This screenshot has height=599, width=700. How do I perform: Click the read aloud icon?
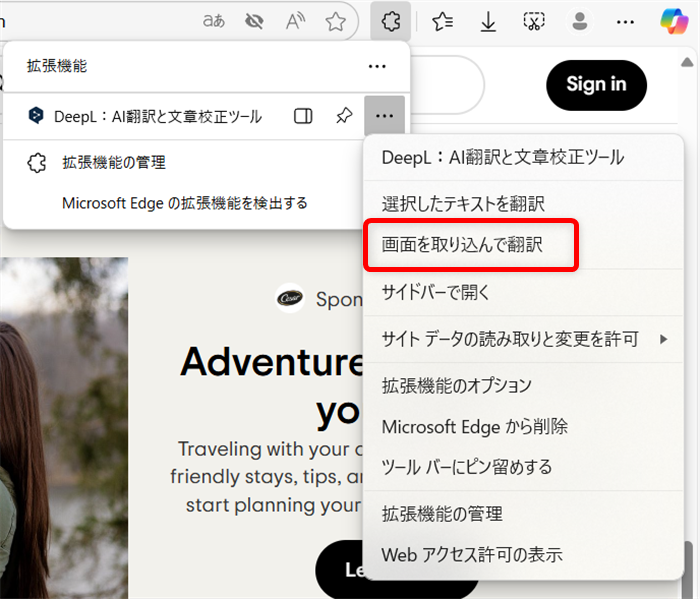pyautogui.click(x=295, y=21)
